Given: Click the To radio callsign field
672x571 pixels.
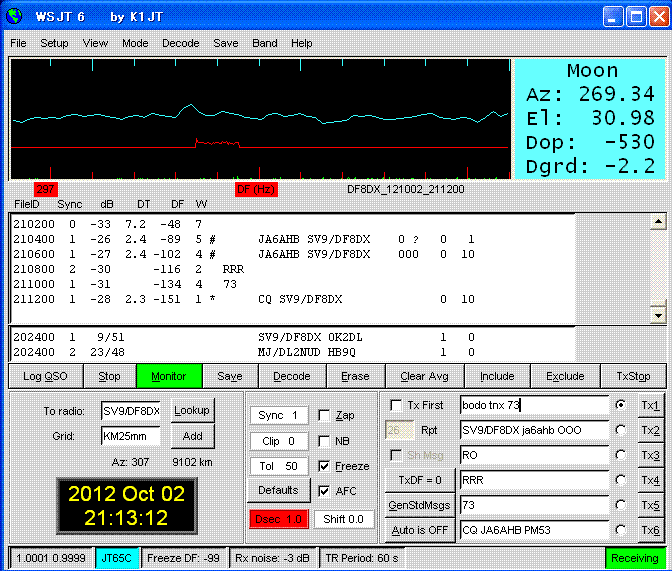Looking at the screenshot, I should [131, 411].
